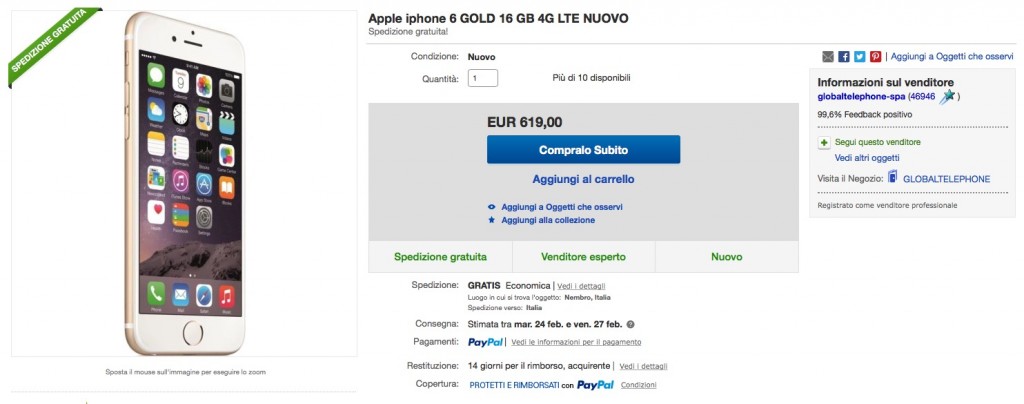The image size is (1024, 404).
Task: Click the delivery estimate help question mark
Action: coord(630,324)
